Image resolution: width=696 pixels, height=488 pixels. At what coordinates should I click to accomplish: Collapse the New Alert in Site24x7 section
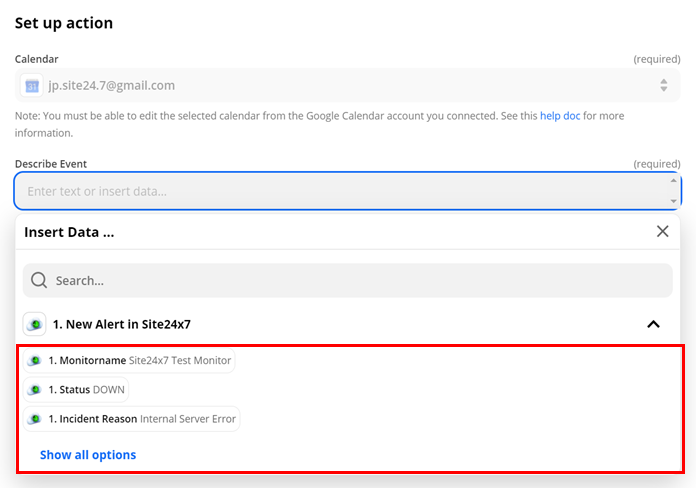coord(653,324)
